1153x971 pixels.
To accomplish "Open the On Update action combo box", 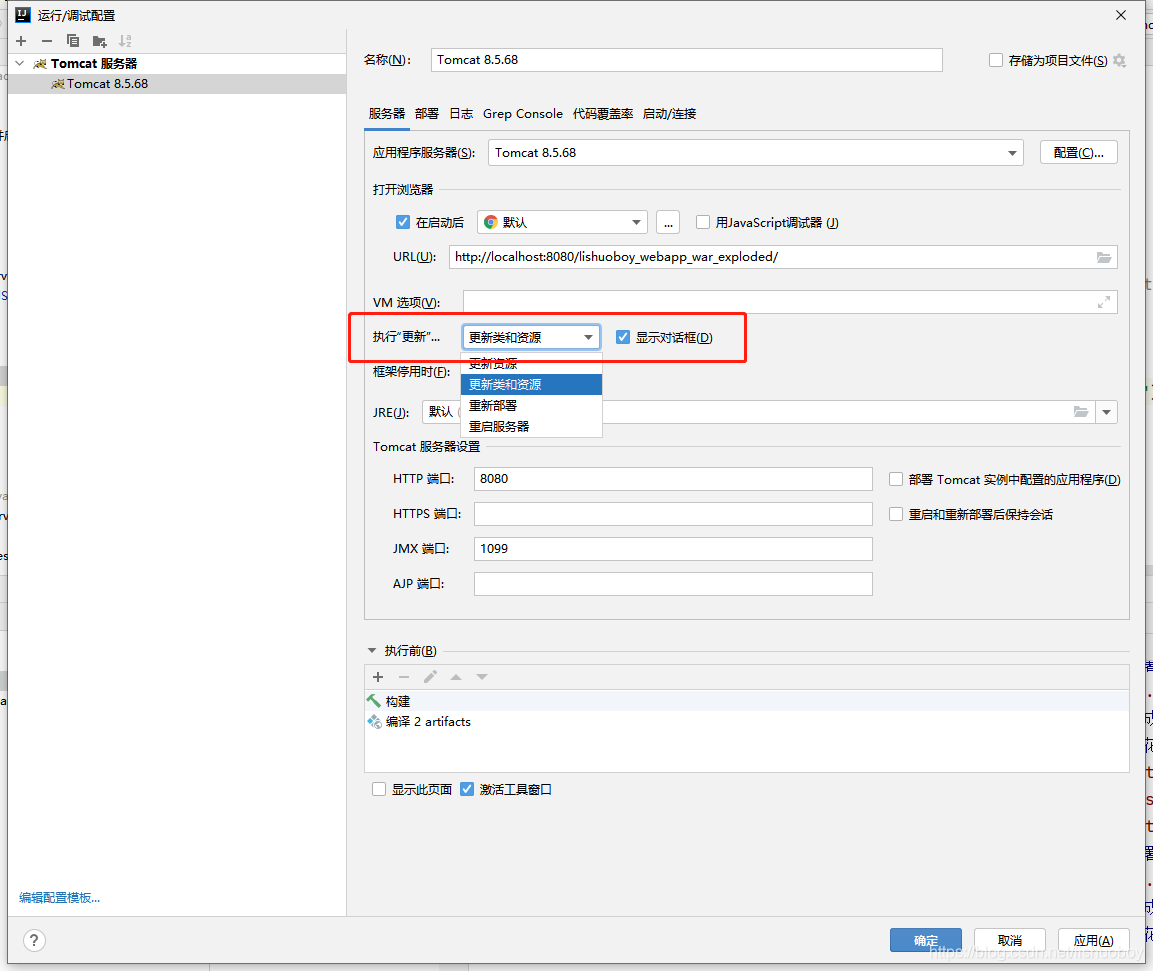I will tap(531, 337).
